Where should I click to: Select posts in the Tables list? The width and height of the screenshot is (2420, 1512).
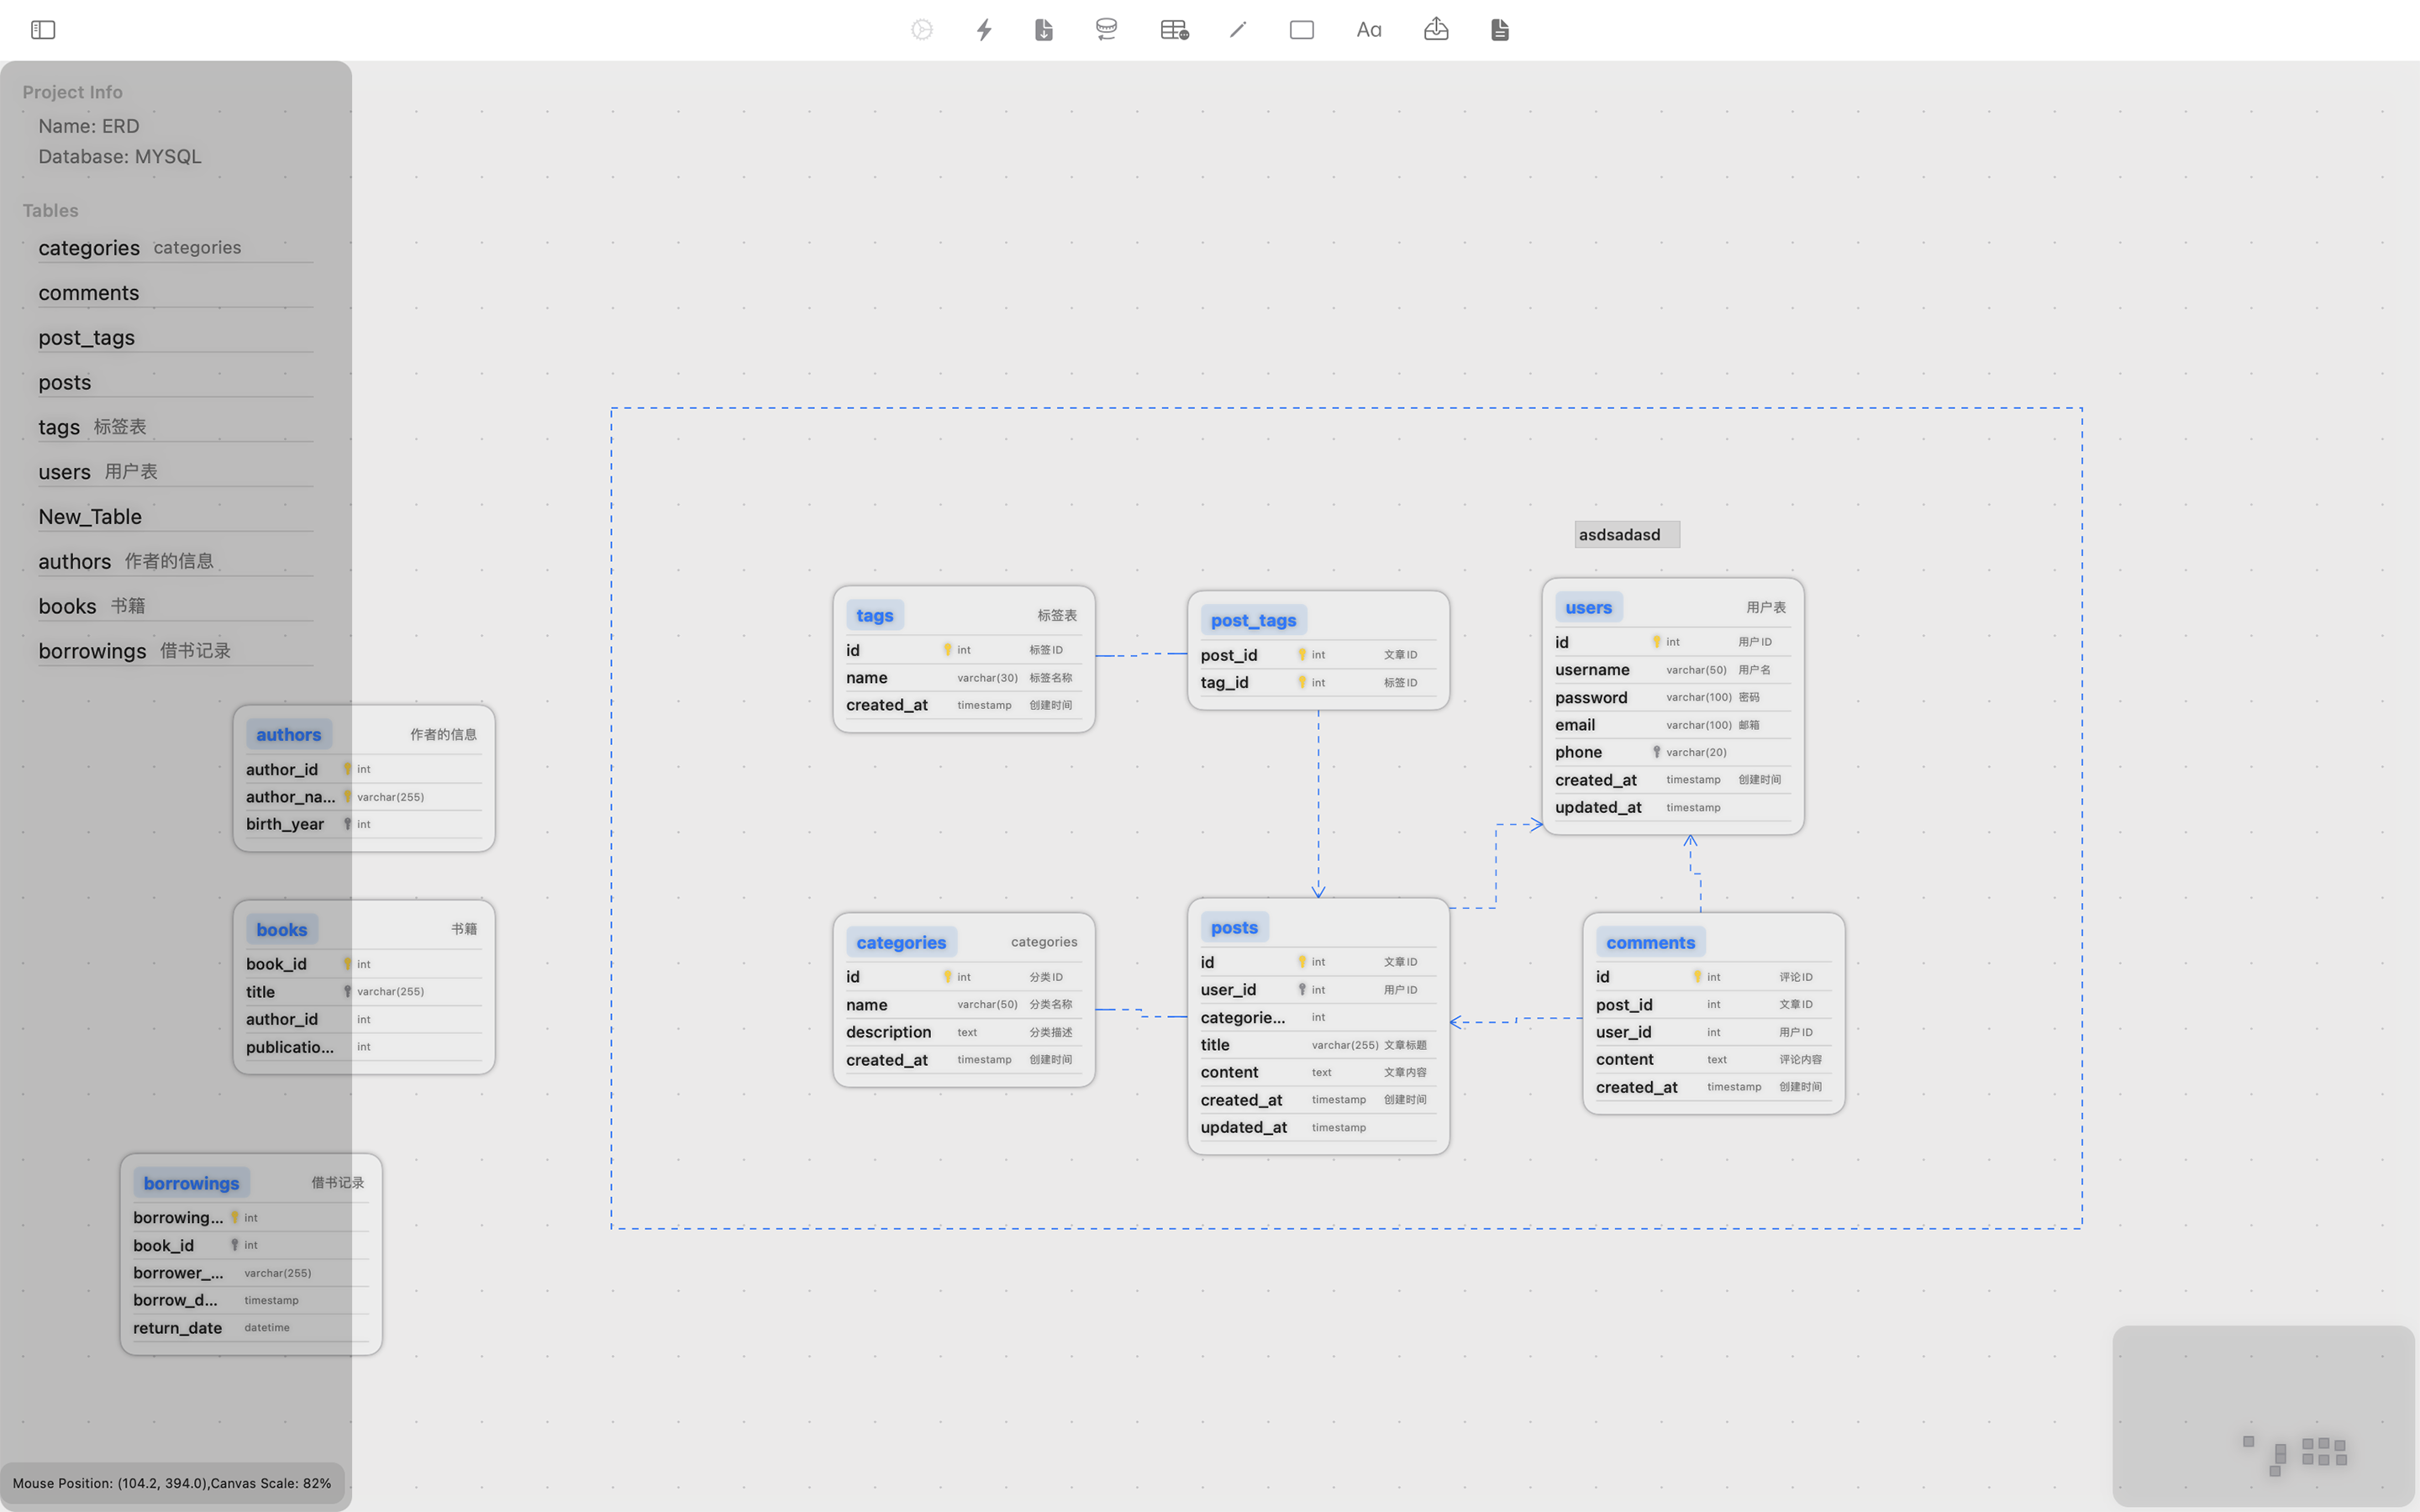coord(175,382)
